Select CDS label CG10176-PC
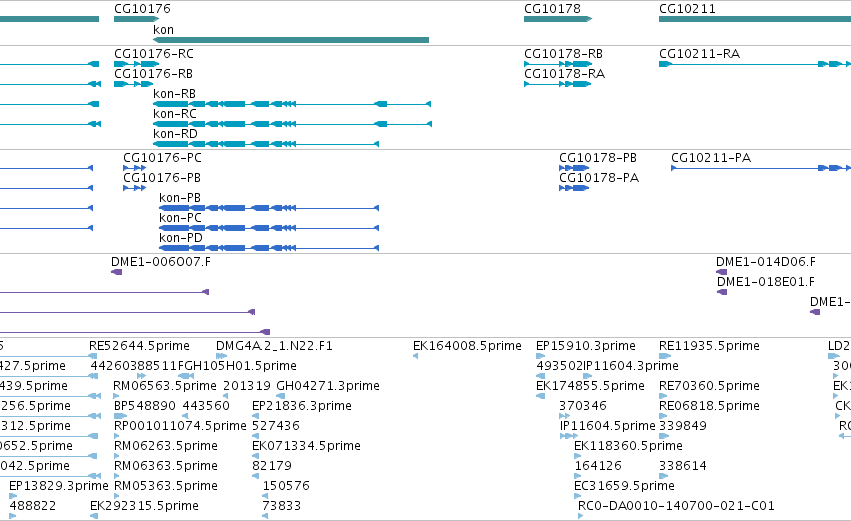 click(x=162, y=158)
